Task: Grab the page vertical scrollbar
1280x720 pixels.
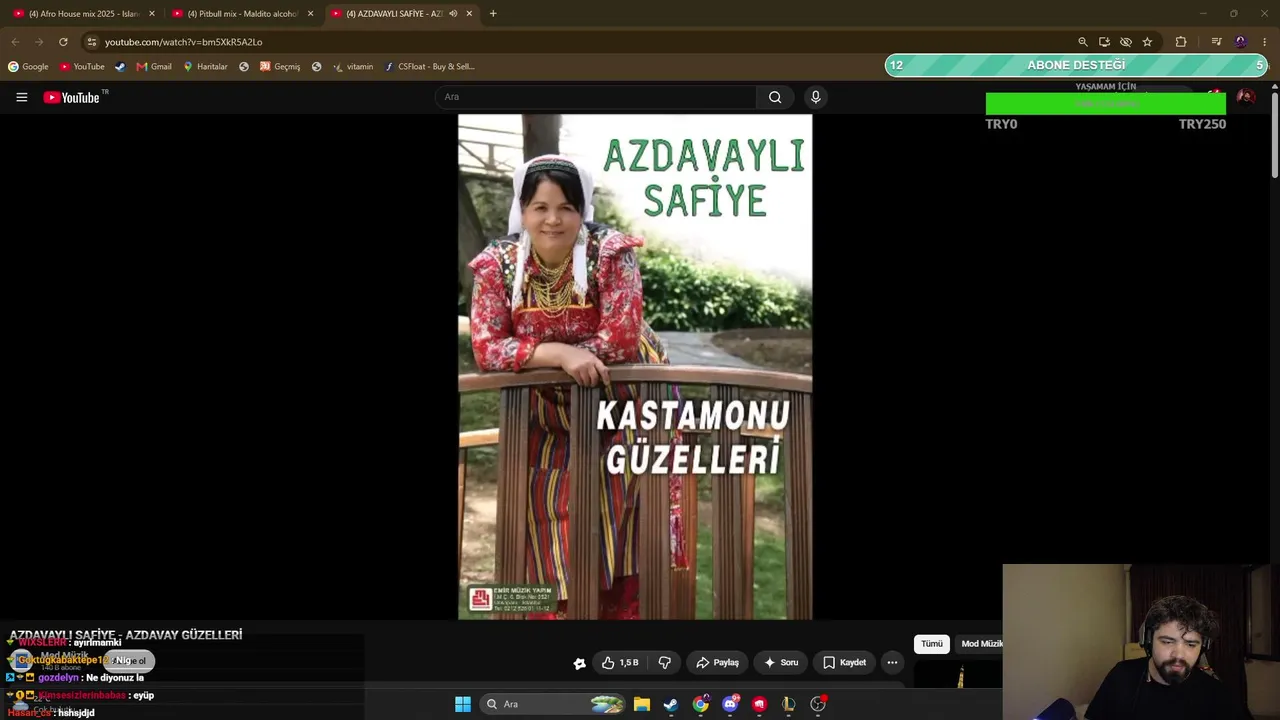Action: click(1275, 135)
